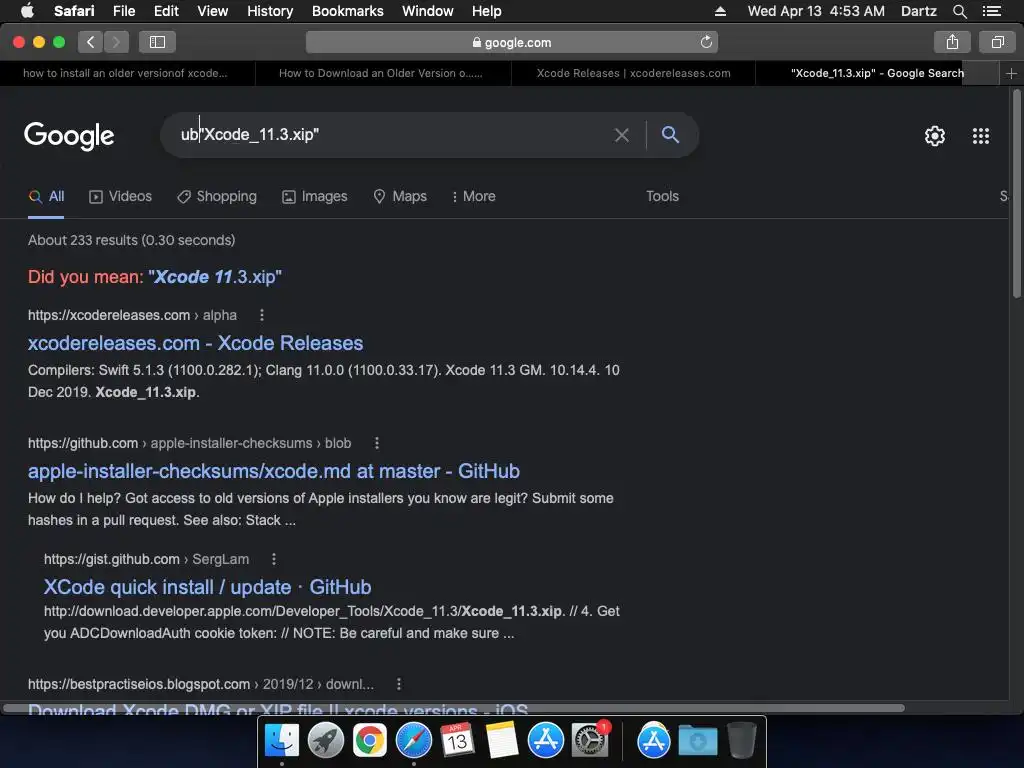
Task: Go back with Safari's back arrow
Action: 91,42
